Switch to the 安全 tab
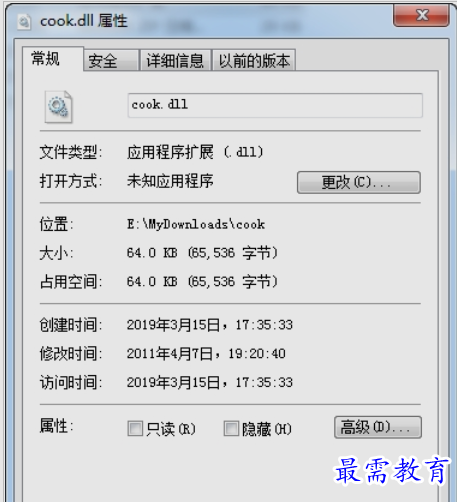457x502 pixels. coord(111,61)
